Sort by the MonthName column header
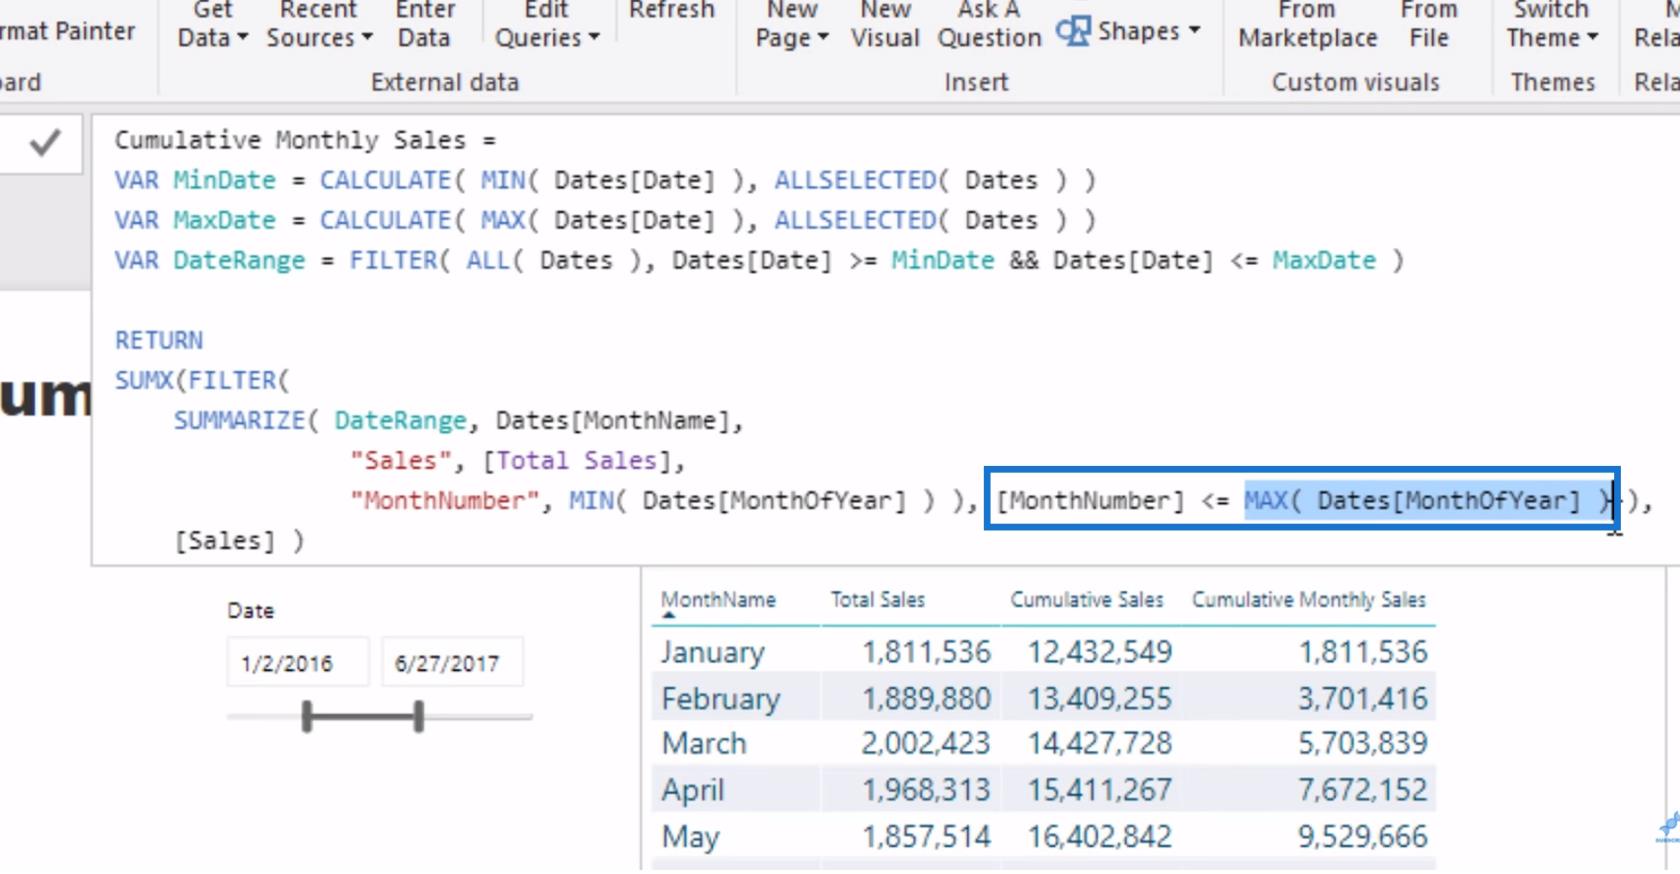Viewport: 1680px width, 874px height. pyautogui.click(x=718, y=600)
